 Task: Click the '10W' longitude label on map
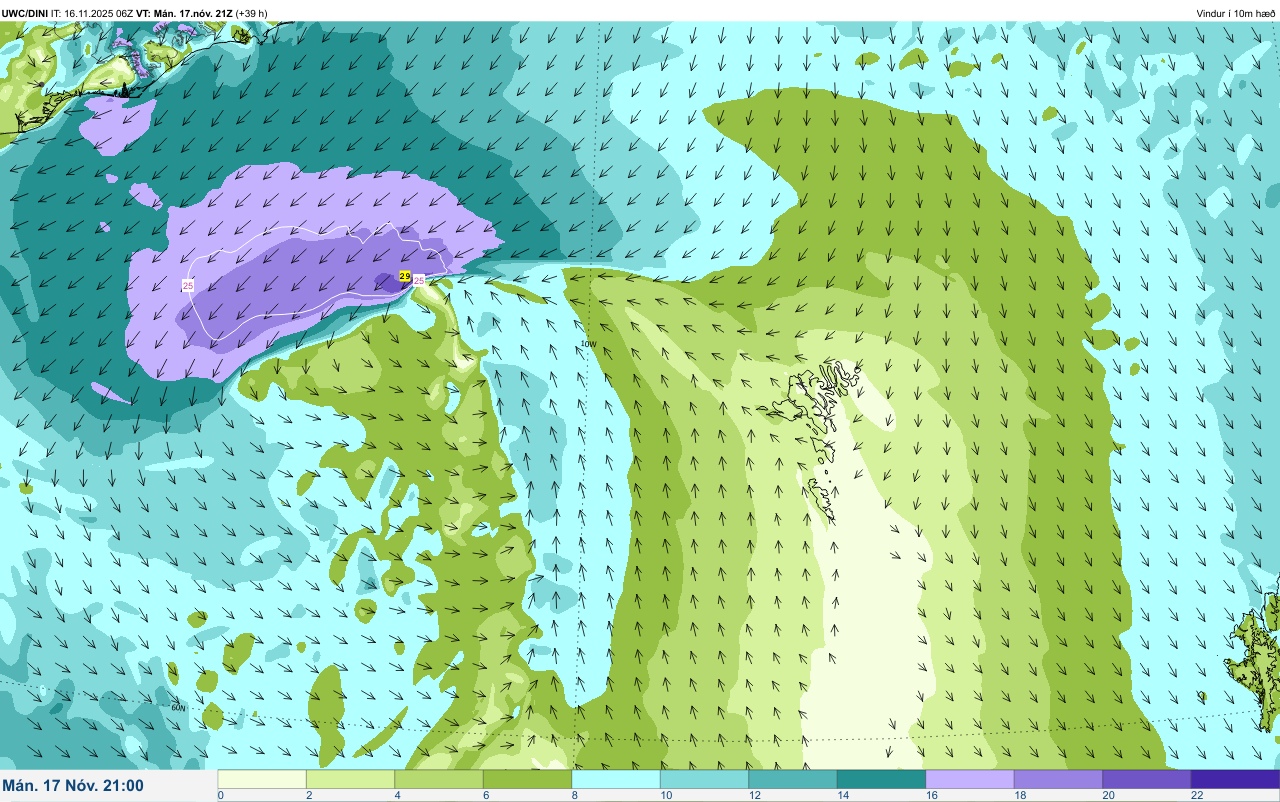[588, 344]
